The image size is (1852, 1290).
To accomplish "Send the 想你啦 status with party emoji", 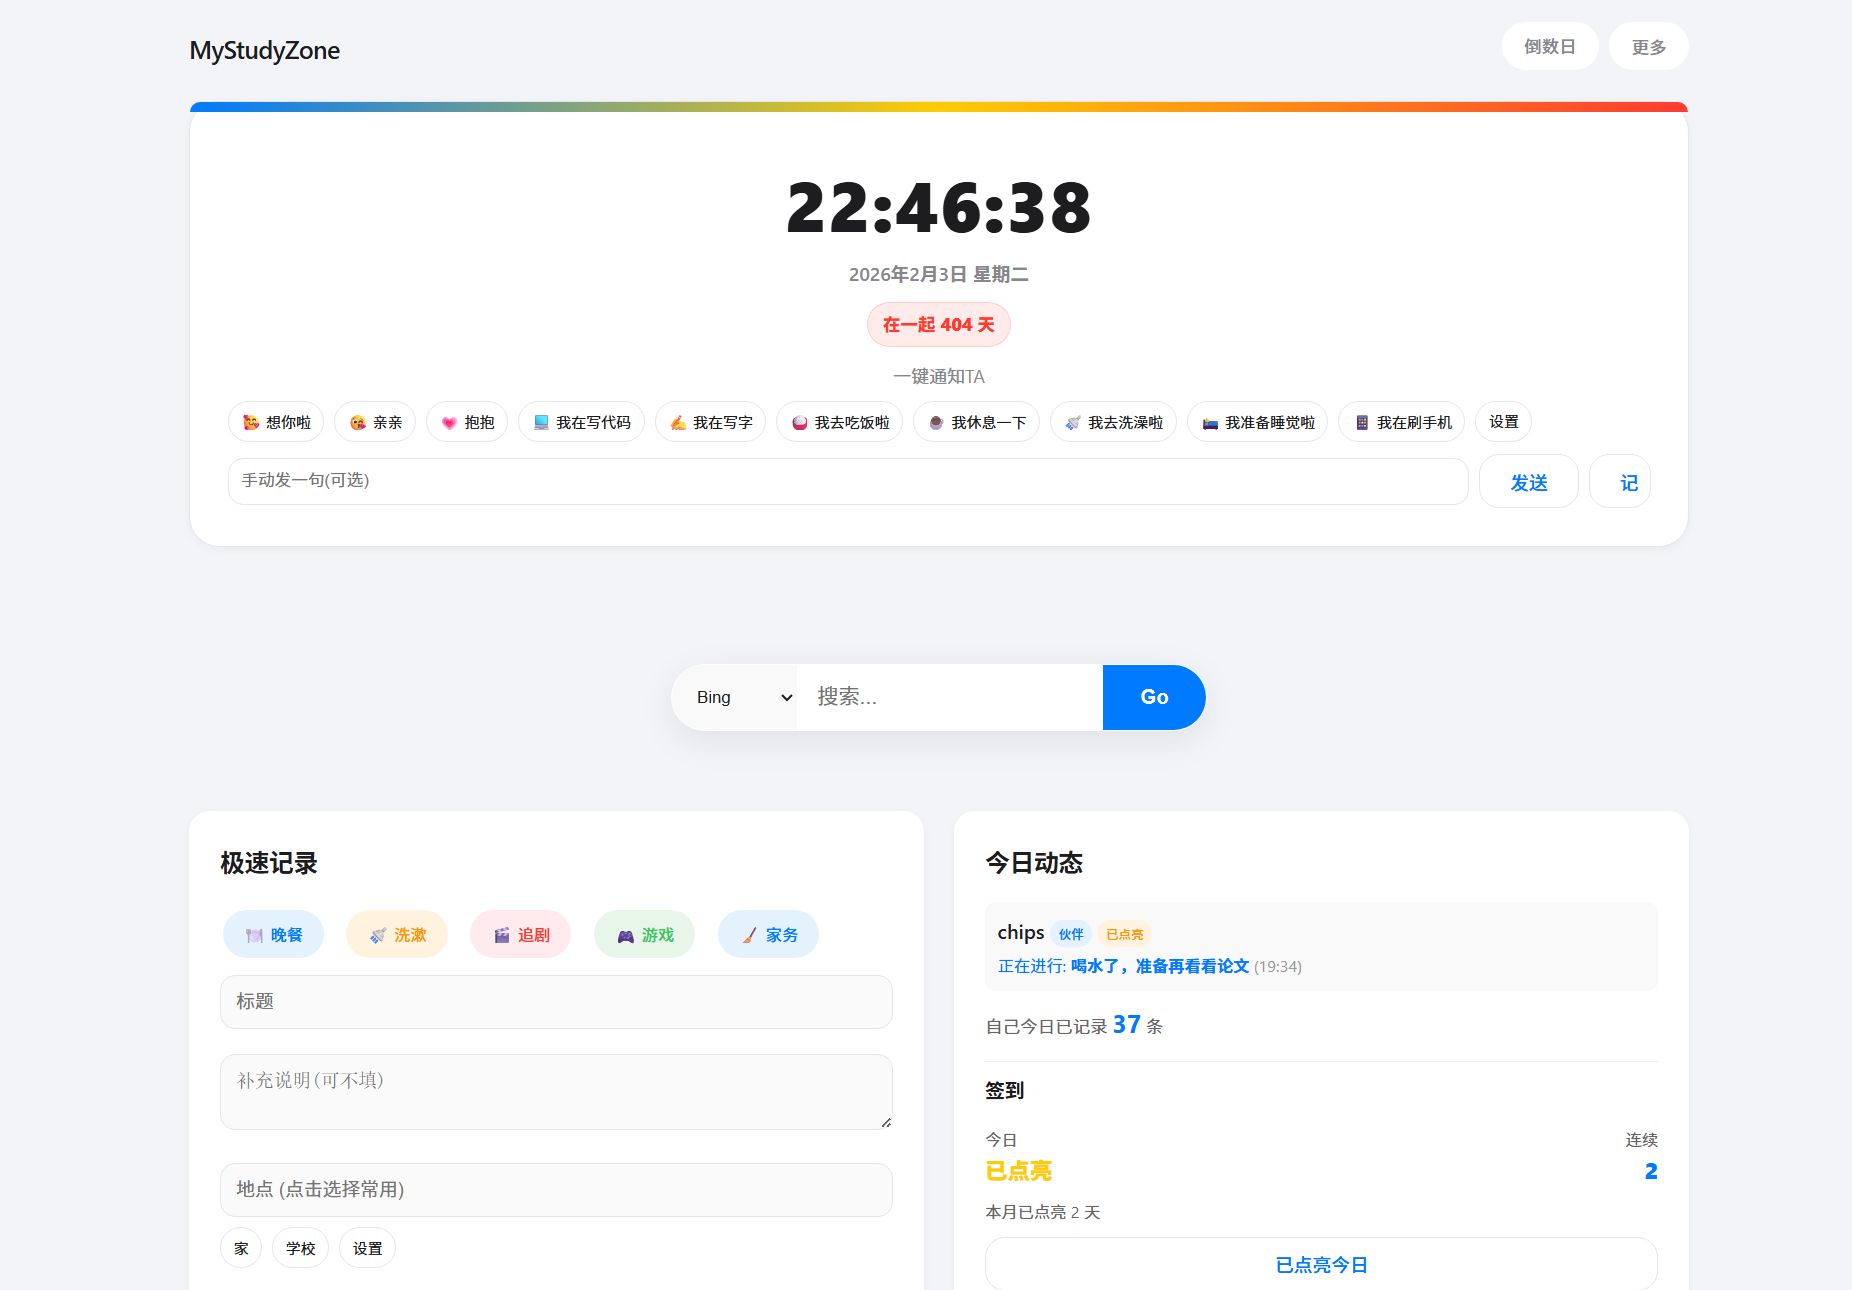I will (277, 422).
